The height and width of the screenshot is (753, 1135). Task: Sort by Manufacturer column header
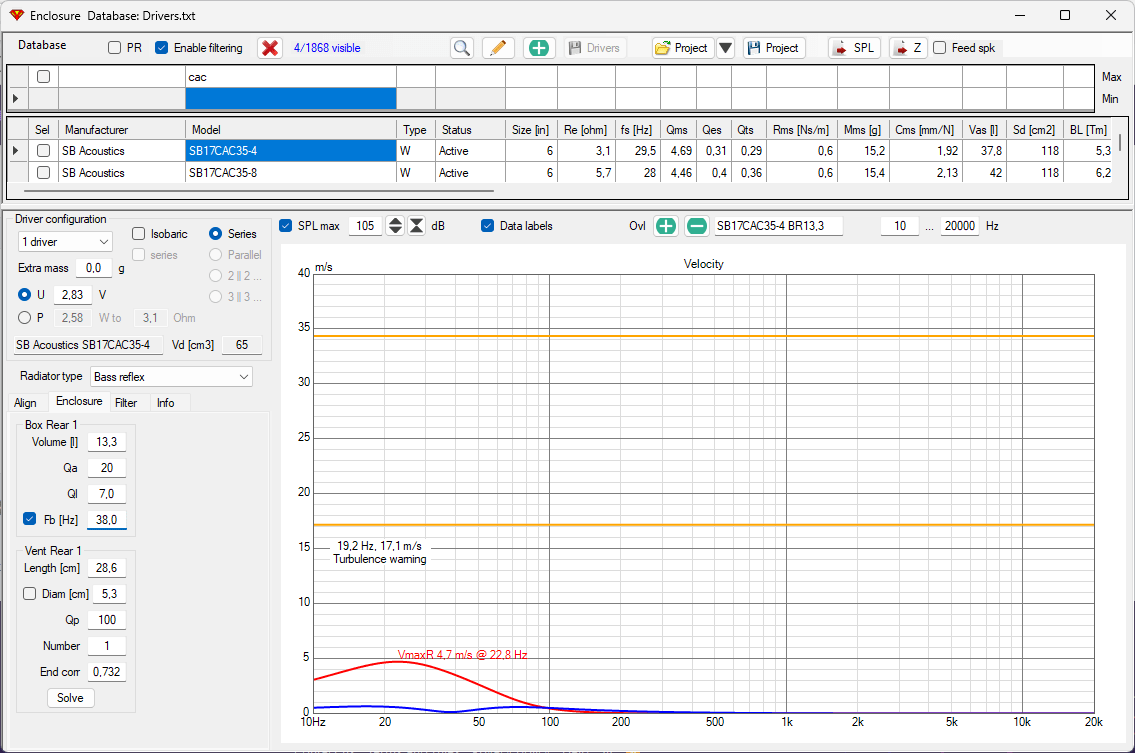[x=122, y=130]
